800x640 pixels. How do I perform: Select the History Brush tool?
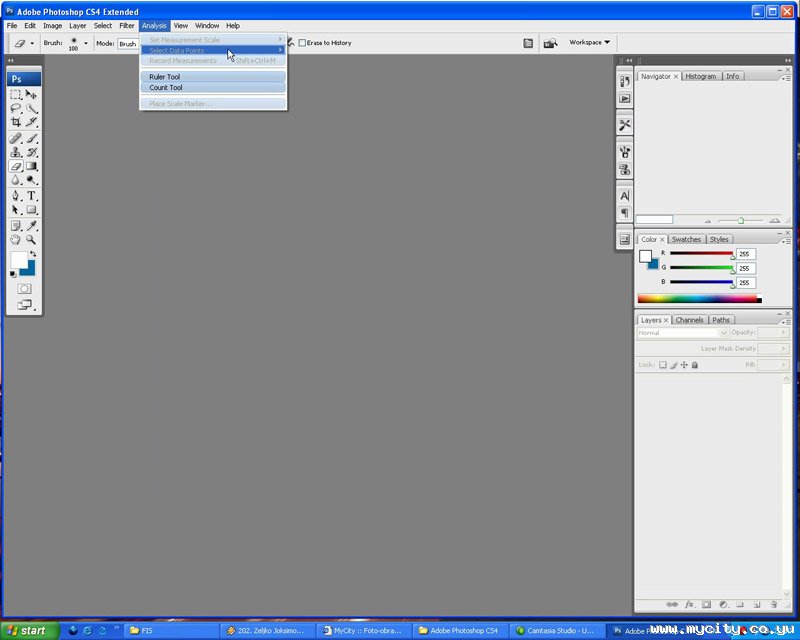(x=32, y=152)
